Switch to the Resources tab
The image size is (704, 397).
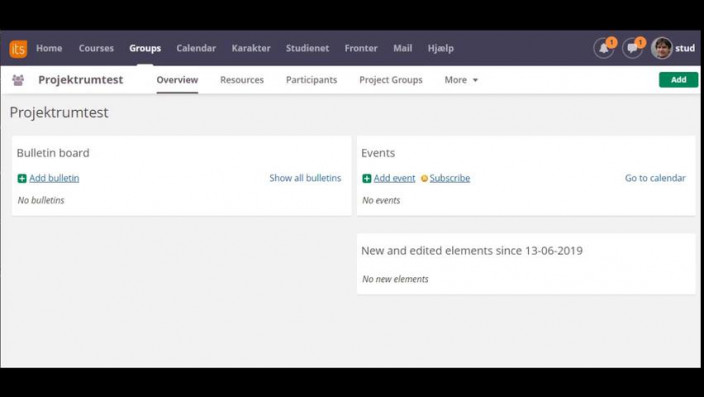[242, 80]
